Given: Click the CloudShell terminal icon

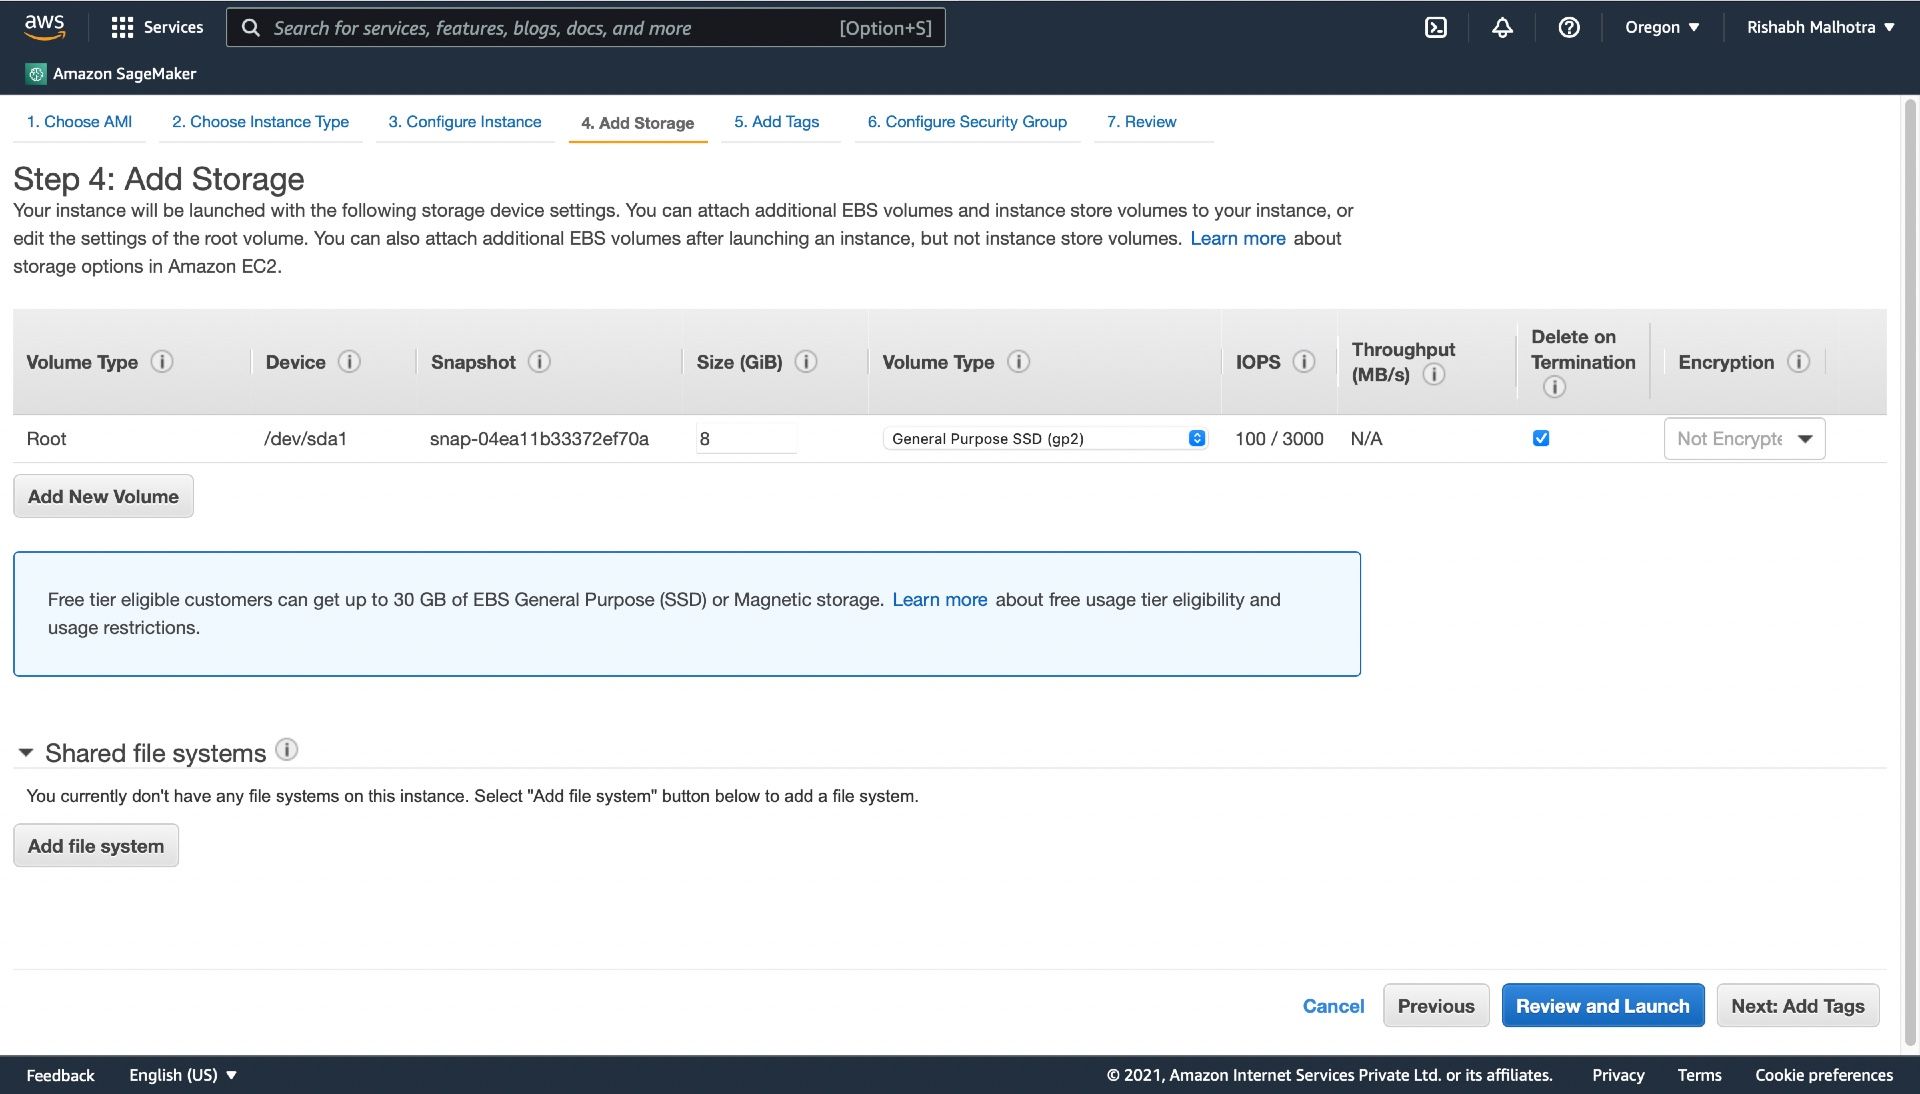Looking at the screenshot, I should [x=1436, y=26].
